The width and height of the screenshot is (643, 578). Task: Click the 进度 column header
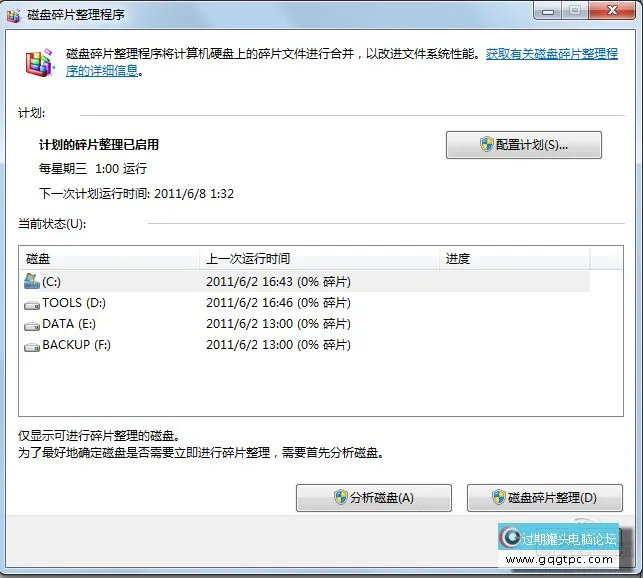pyautogui.click(x=515, y=258)
